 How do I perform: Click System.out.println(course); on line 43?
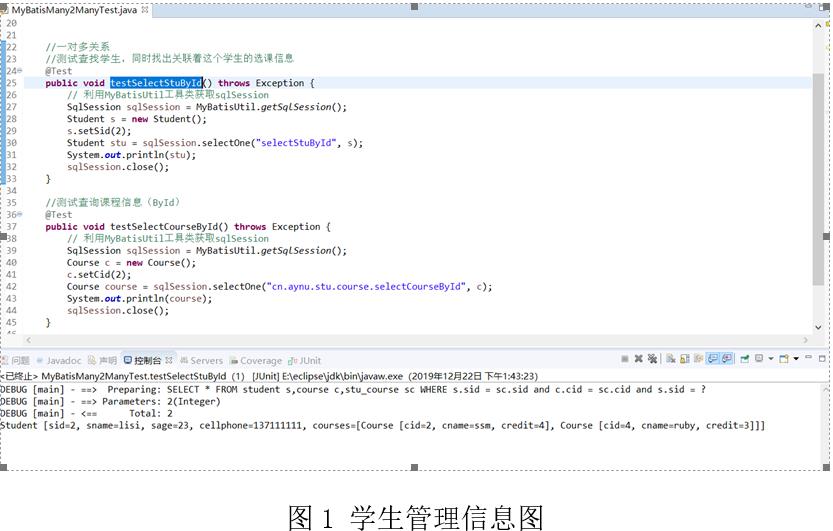[139, 298]
